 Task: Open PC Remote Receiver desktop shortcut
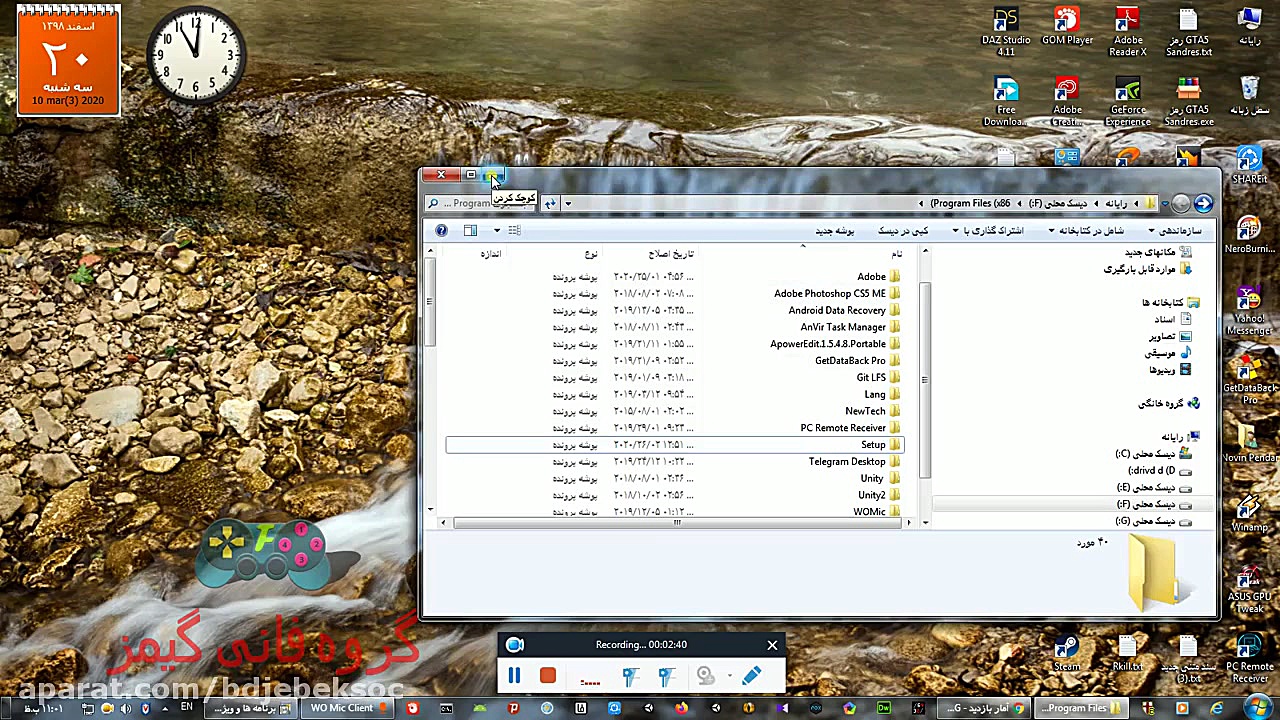1249,659
